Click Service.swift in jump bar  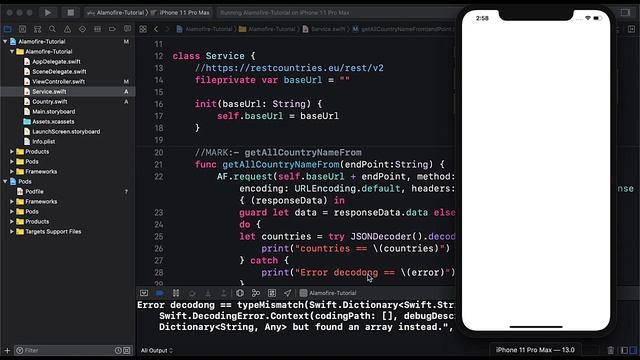pos(324,29)
